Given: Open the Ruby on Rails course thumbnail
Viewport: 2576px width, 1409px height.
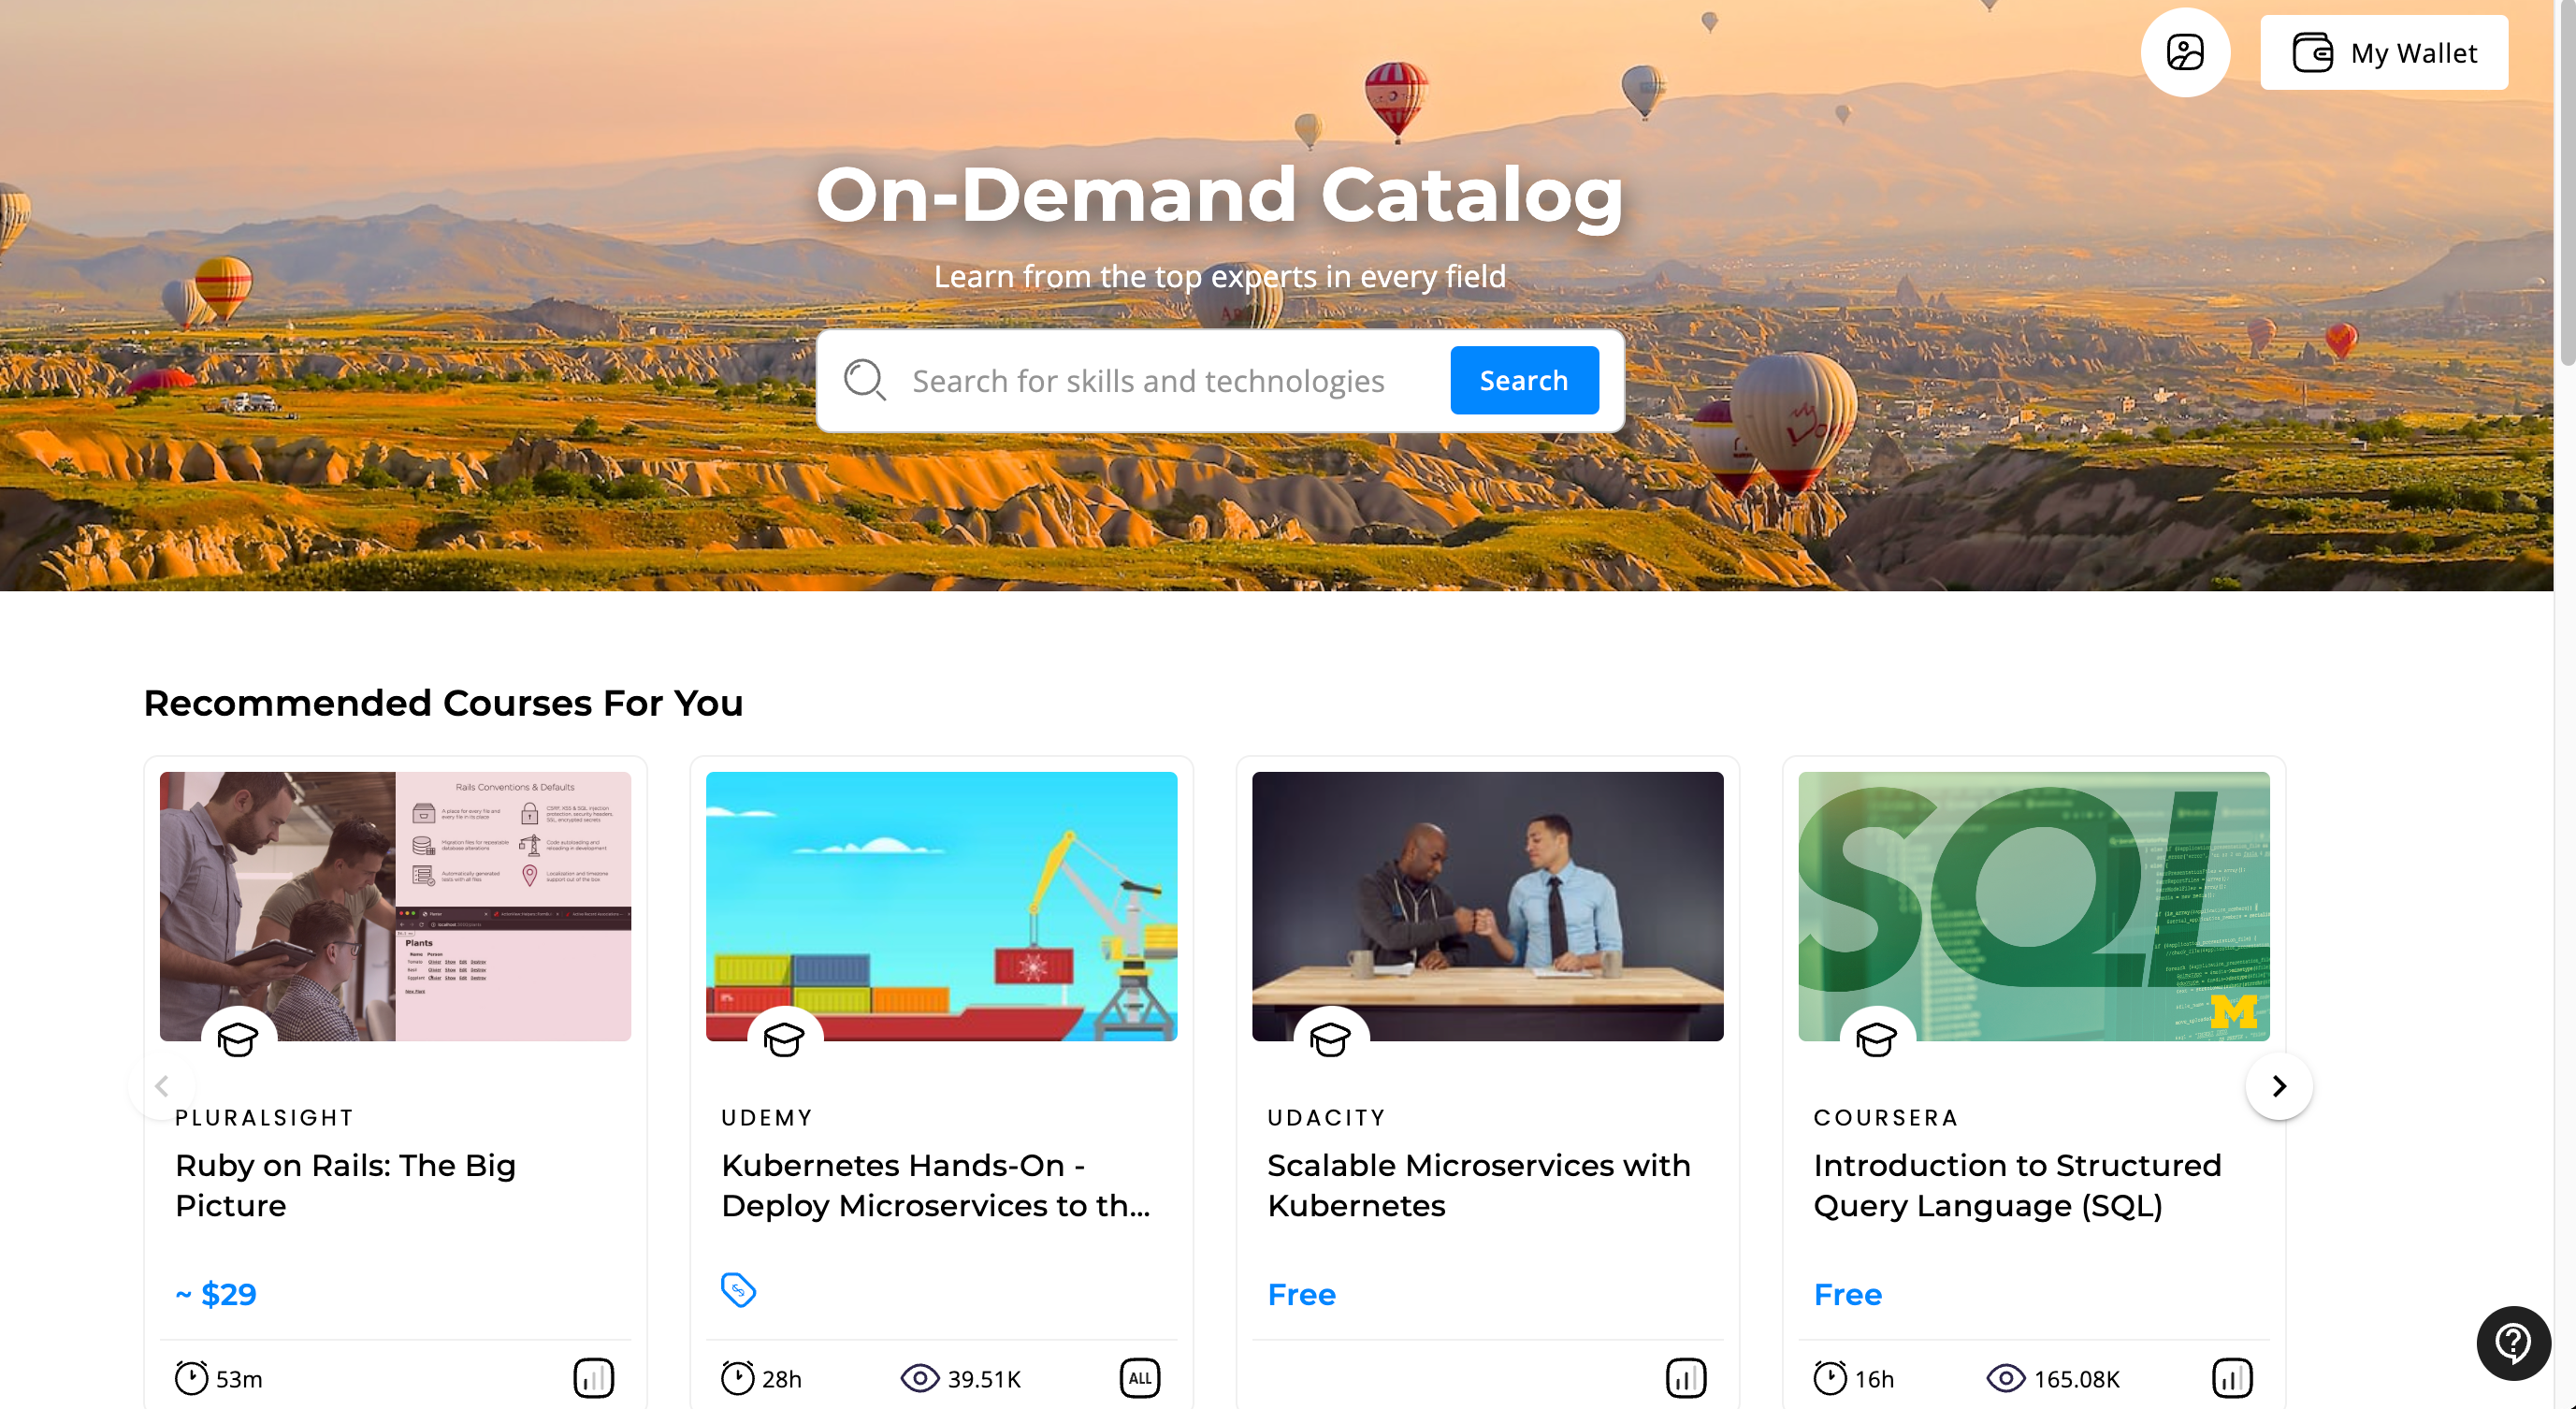Looking at the screenshot, I should point(395,906).
